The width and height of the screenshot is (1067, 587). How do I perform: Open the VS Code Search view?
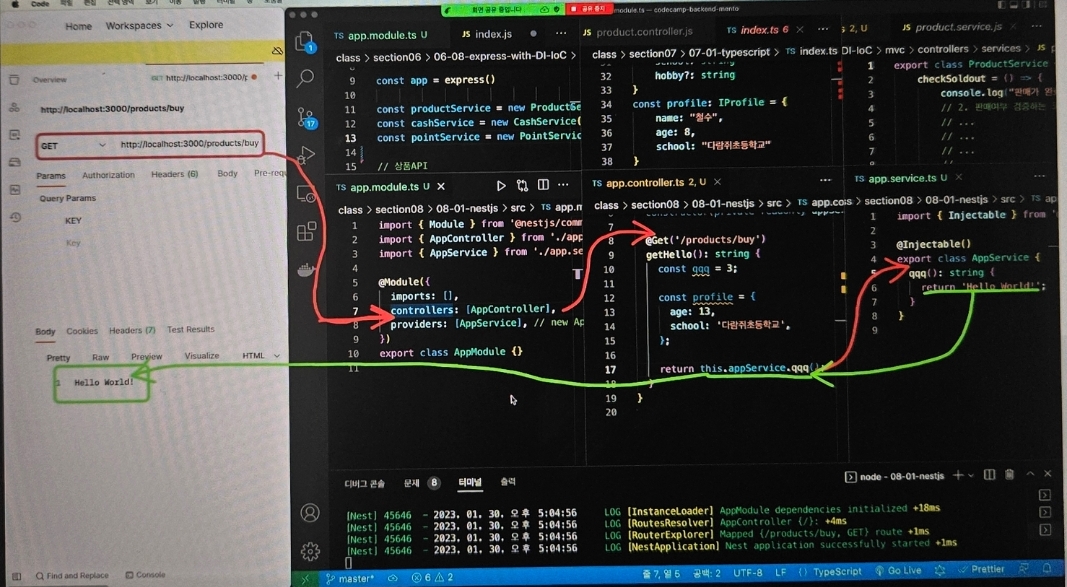click(x=306, y=78)
